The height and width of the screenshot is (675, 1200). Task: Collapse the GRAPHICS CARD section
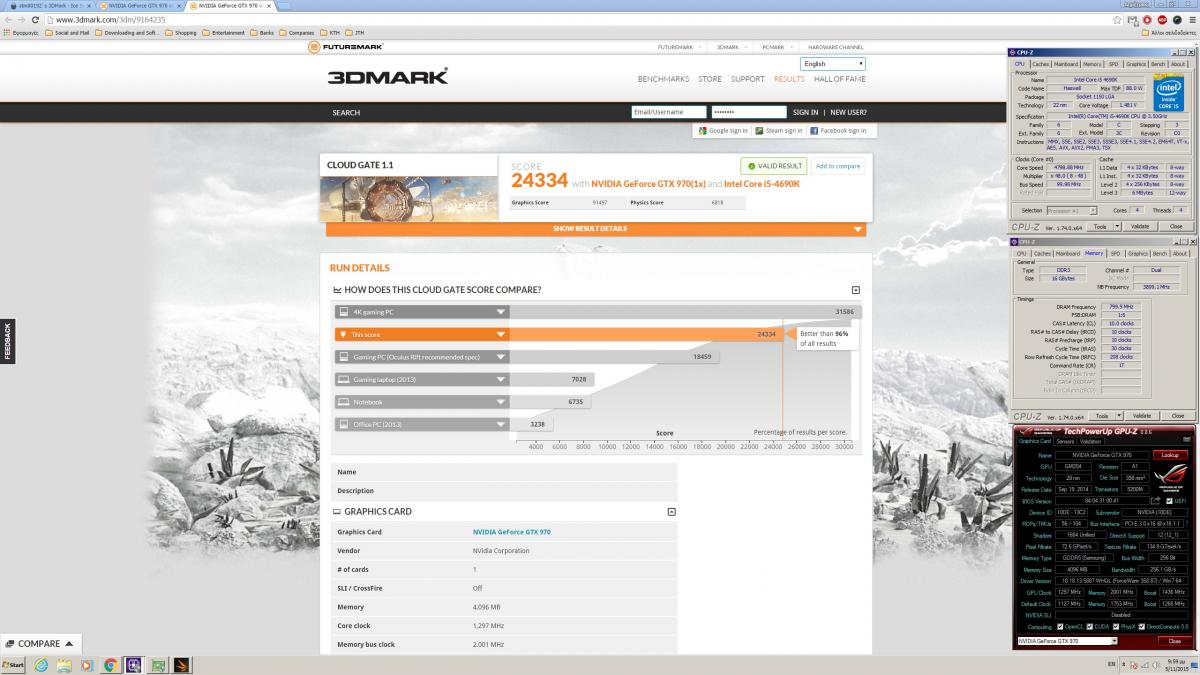pos(671,511)
